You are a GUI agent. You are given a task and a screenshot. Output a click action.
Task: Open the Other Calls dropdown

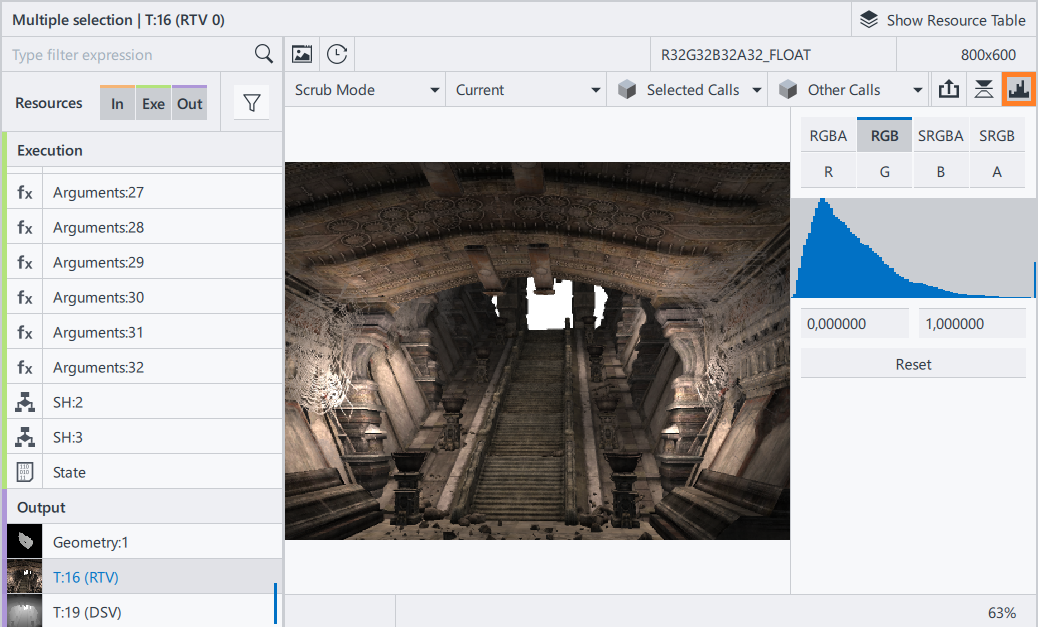click(850, 89)
